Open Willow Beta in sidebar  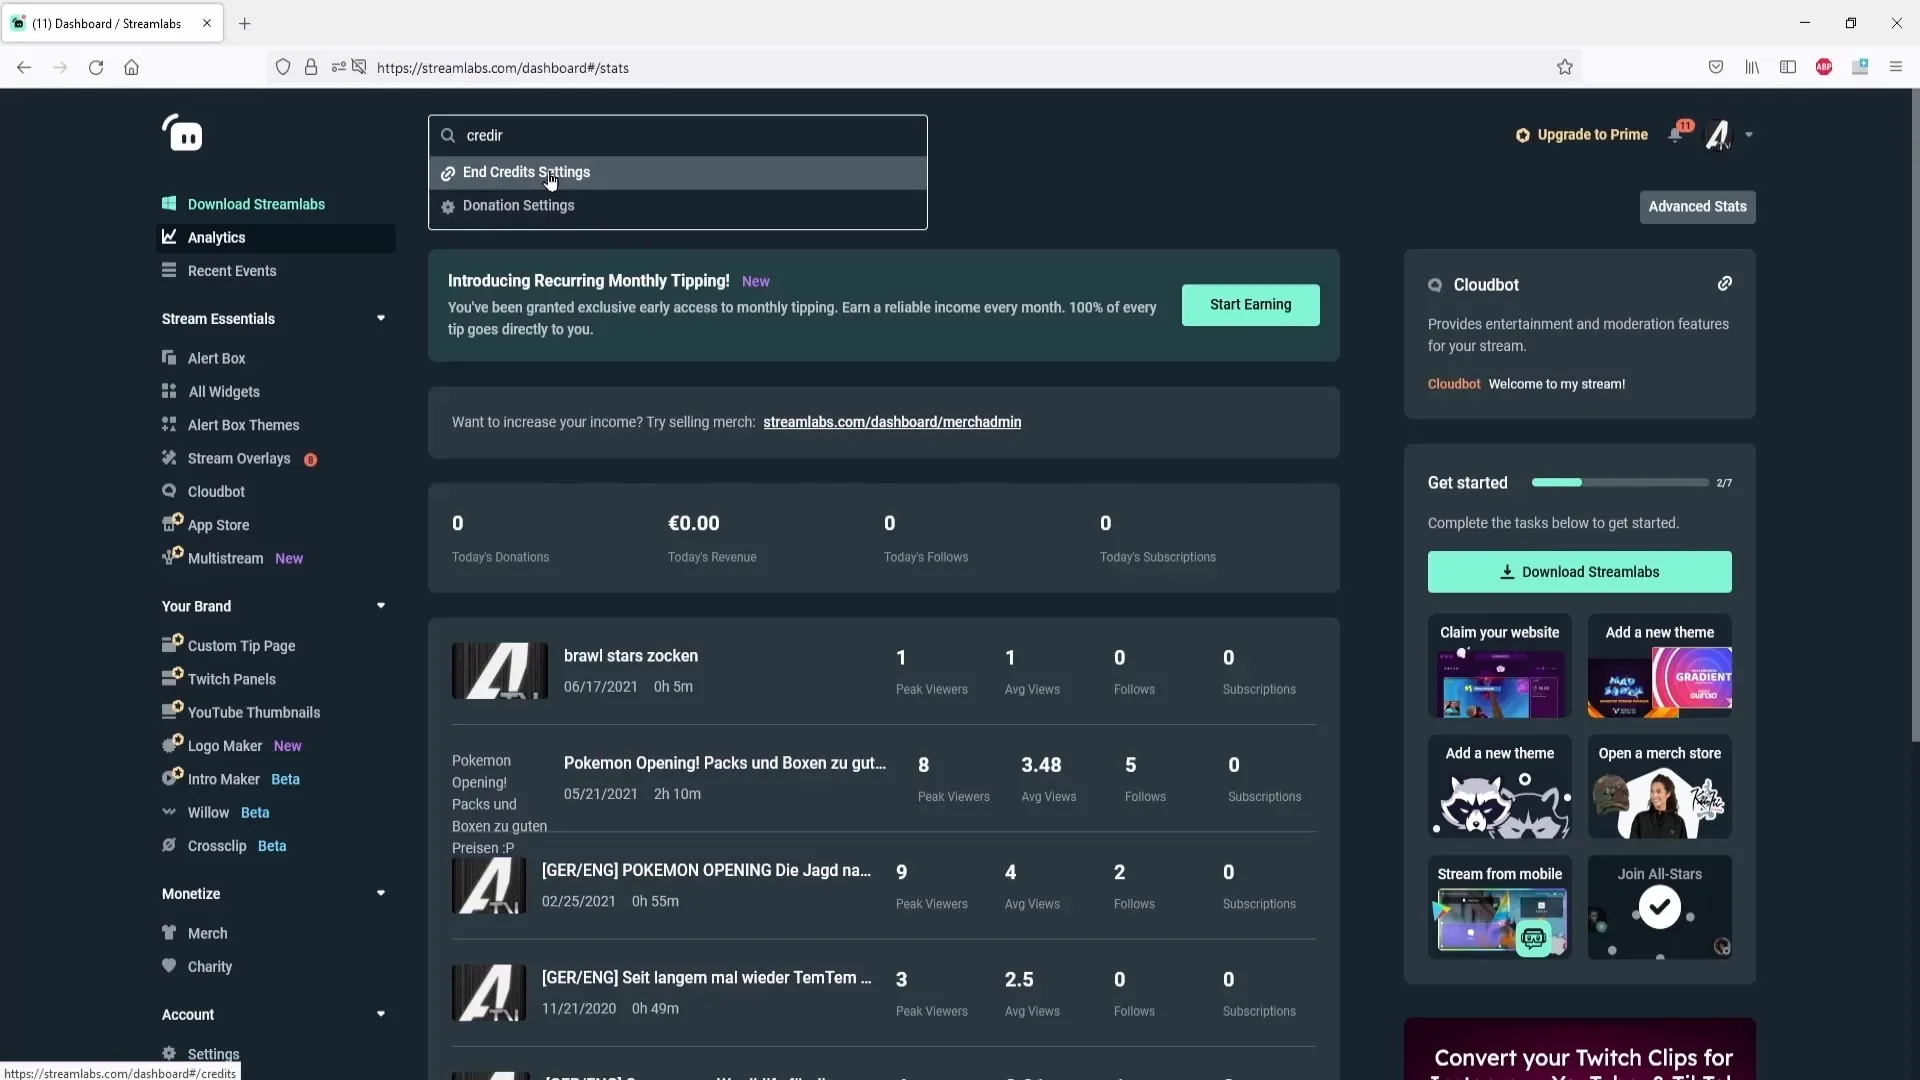point(228,812)
